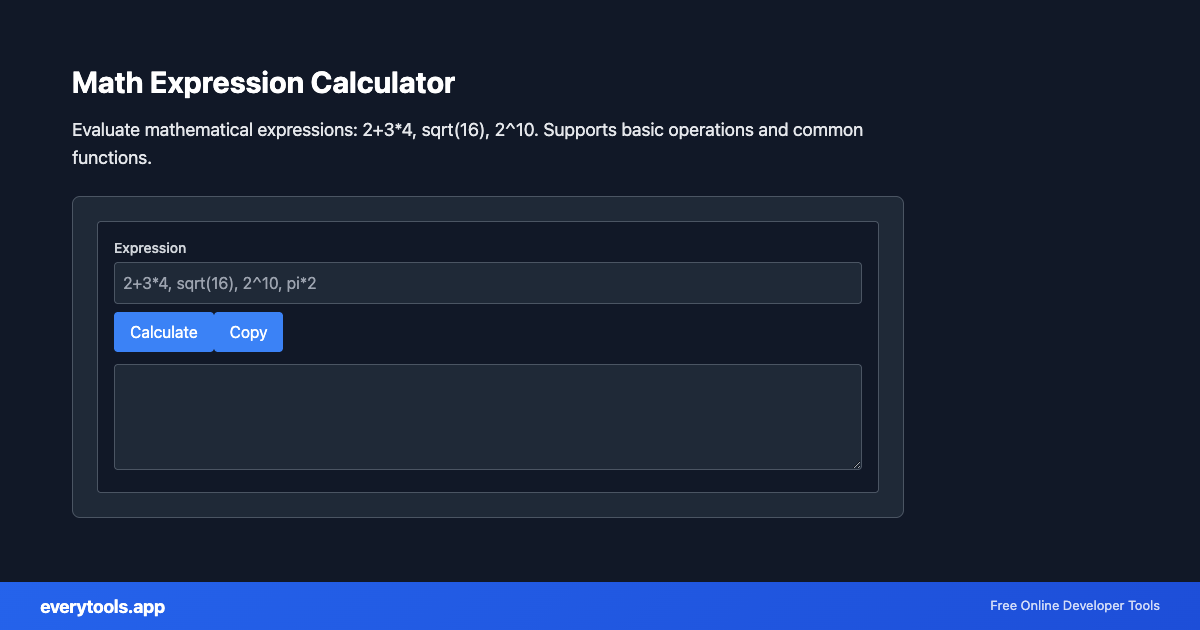Click the Expression label
The width and height of the screenshot is (1200, 630).
pyautogui.click(x=150, y=247)
